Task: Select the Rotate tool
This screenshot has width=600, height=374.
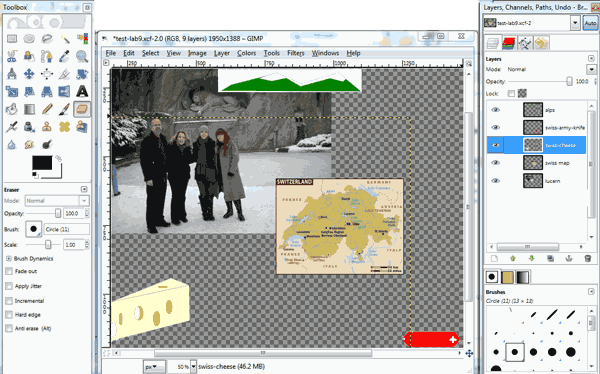Action: (82, 73)
